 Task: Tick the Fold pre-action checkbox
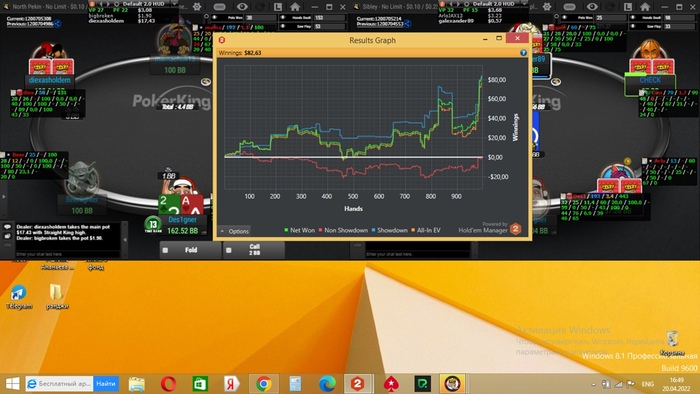pos(165,250)
